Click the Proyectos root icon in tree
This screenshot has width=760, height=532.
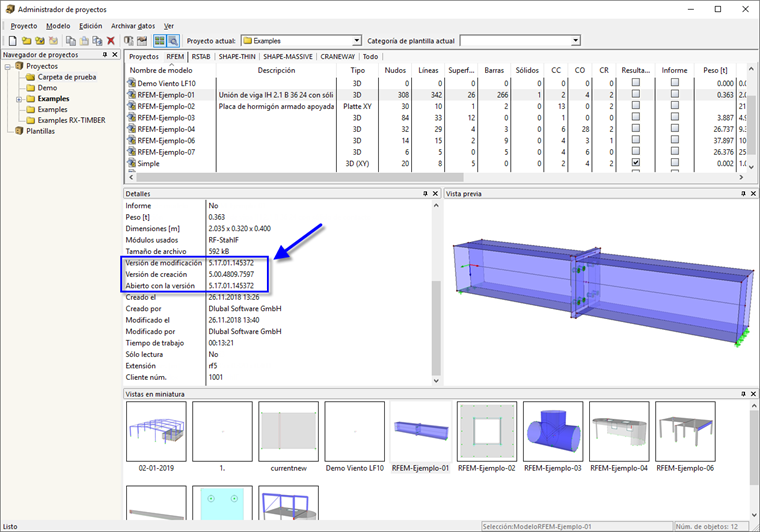coord(19,66)
